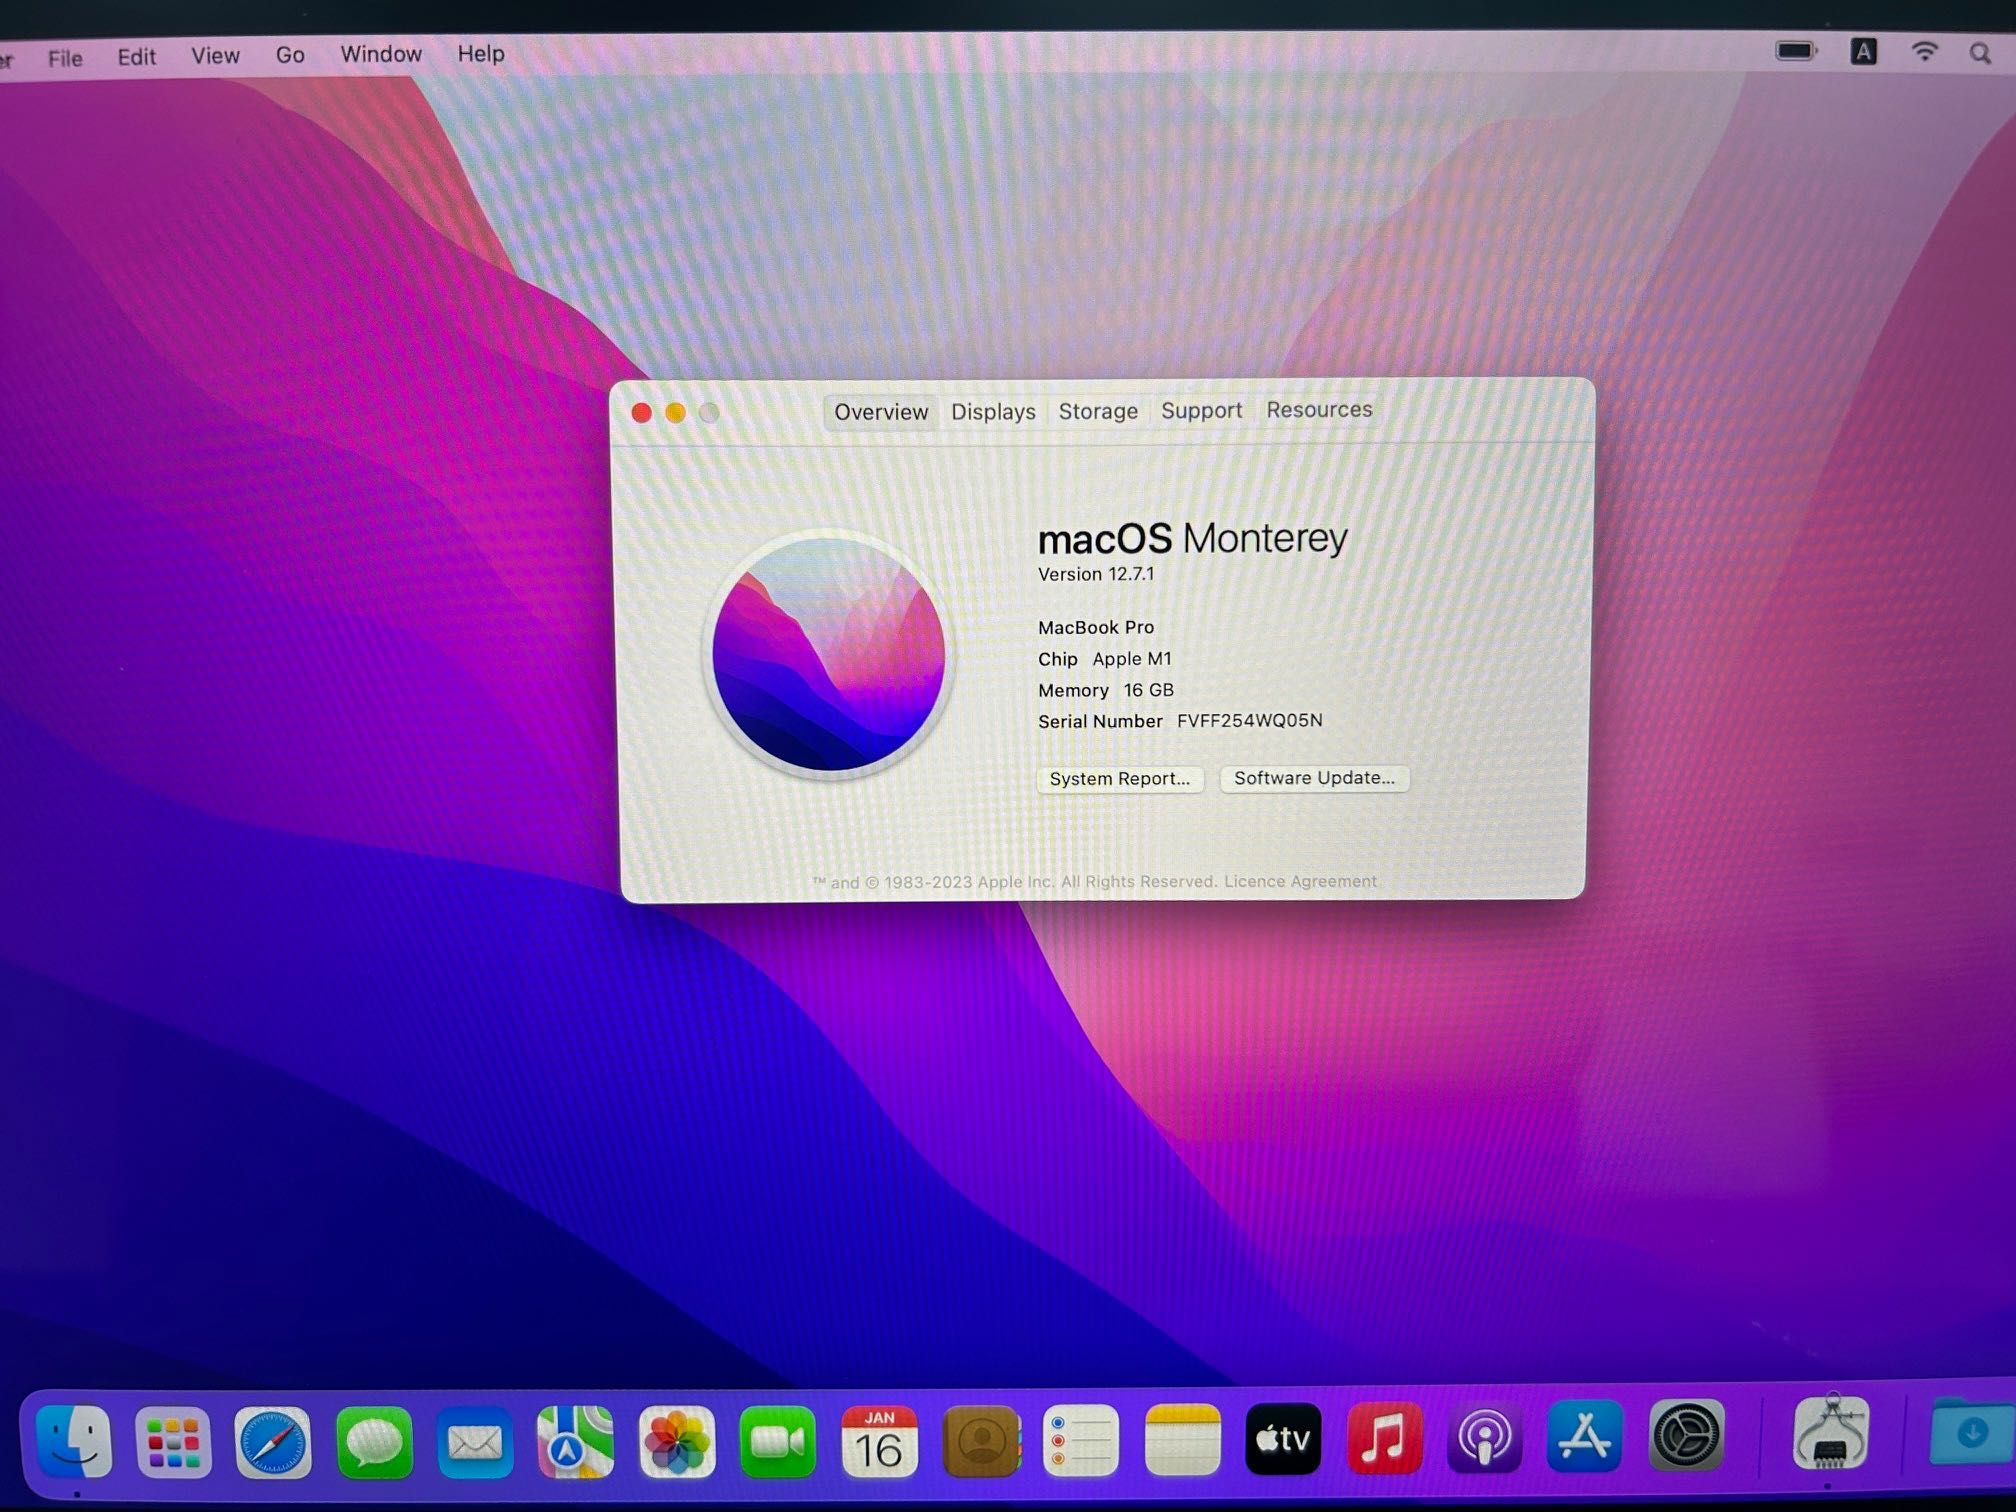Open System Preferences from the Dock
The height and width of the screenshot is (1512, 2016).
(x=1686, y=1436)
